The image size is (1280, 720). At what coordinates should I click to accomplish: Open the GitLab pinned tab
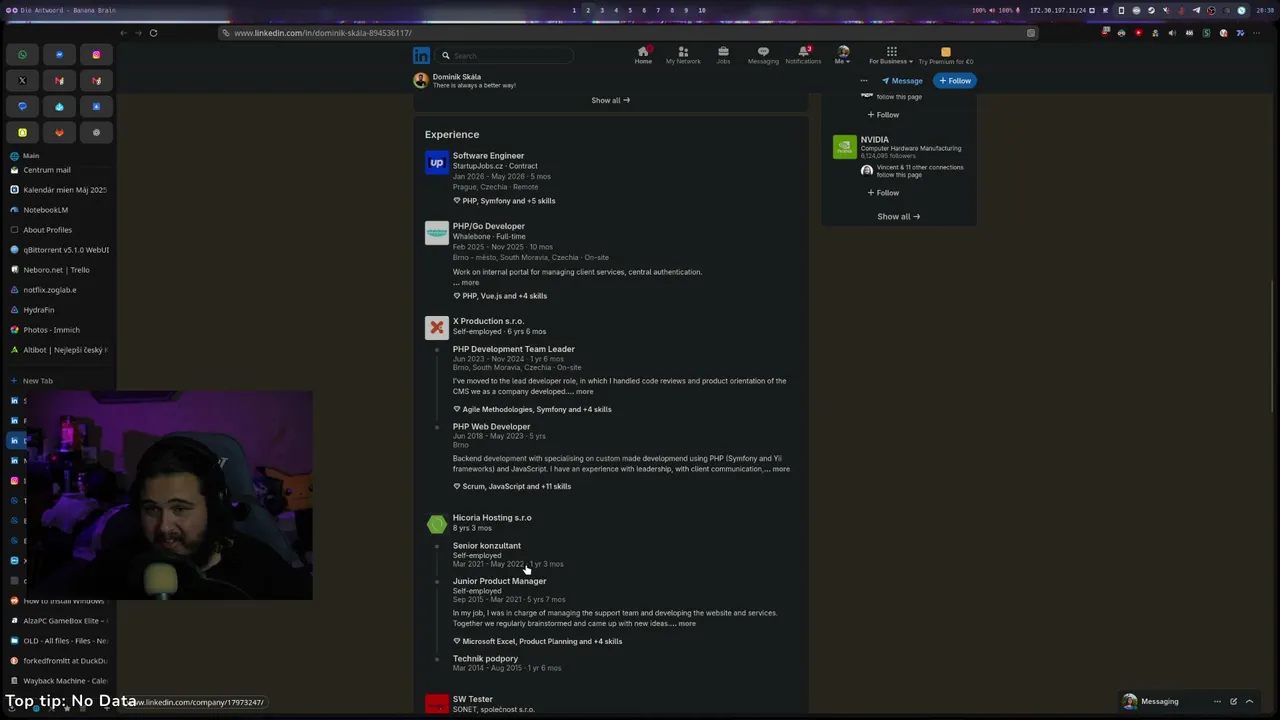pos(59,132)
